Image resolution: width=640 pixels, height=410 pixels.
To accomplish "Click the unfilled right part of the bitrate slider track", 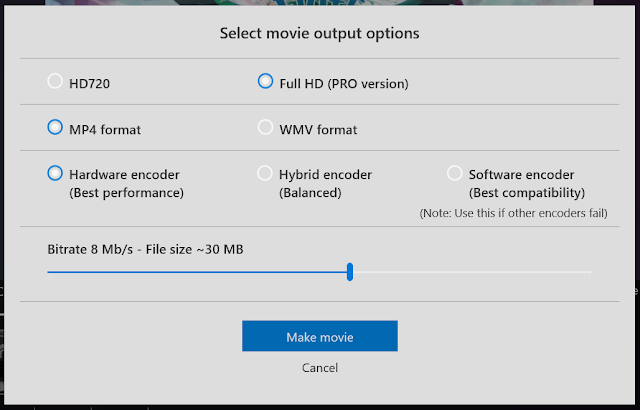I will (470, 271).
